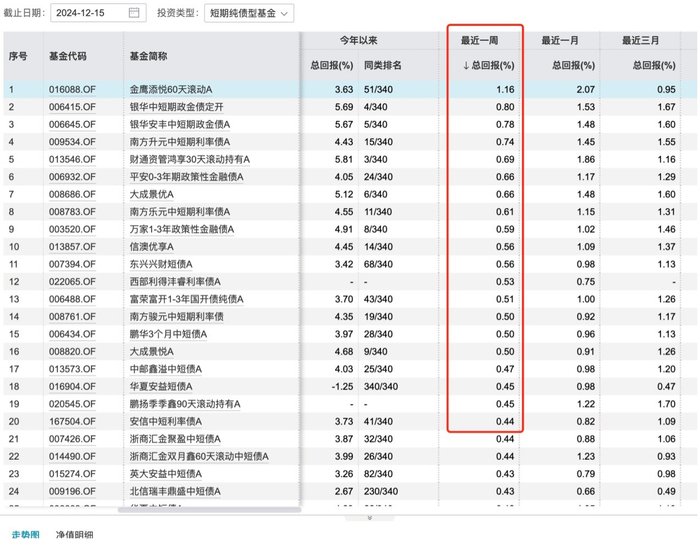This screenshot has height=540, width=700.
Task: Open fund code 006434.OF
Action: pos(72,334)
